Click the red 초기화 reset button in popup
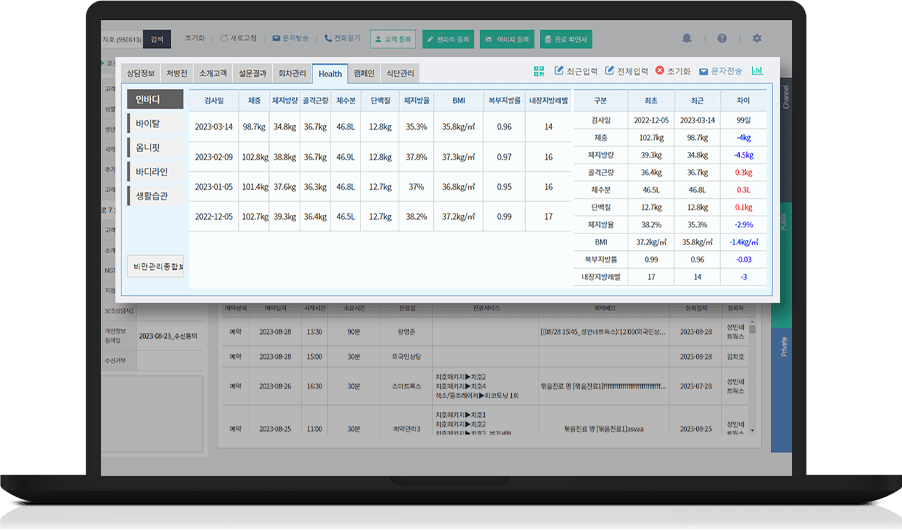The image size is (902, 531). [672, 71]
